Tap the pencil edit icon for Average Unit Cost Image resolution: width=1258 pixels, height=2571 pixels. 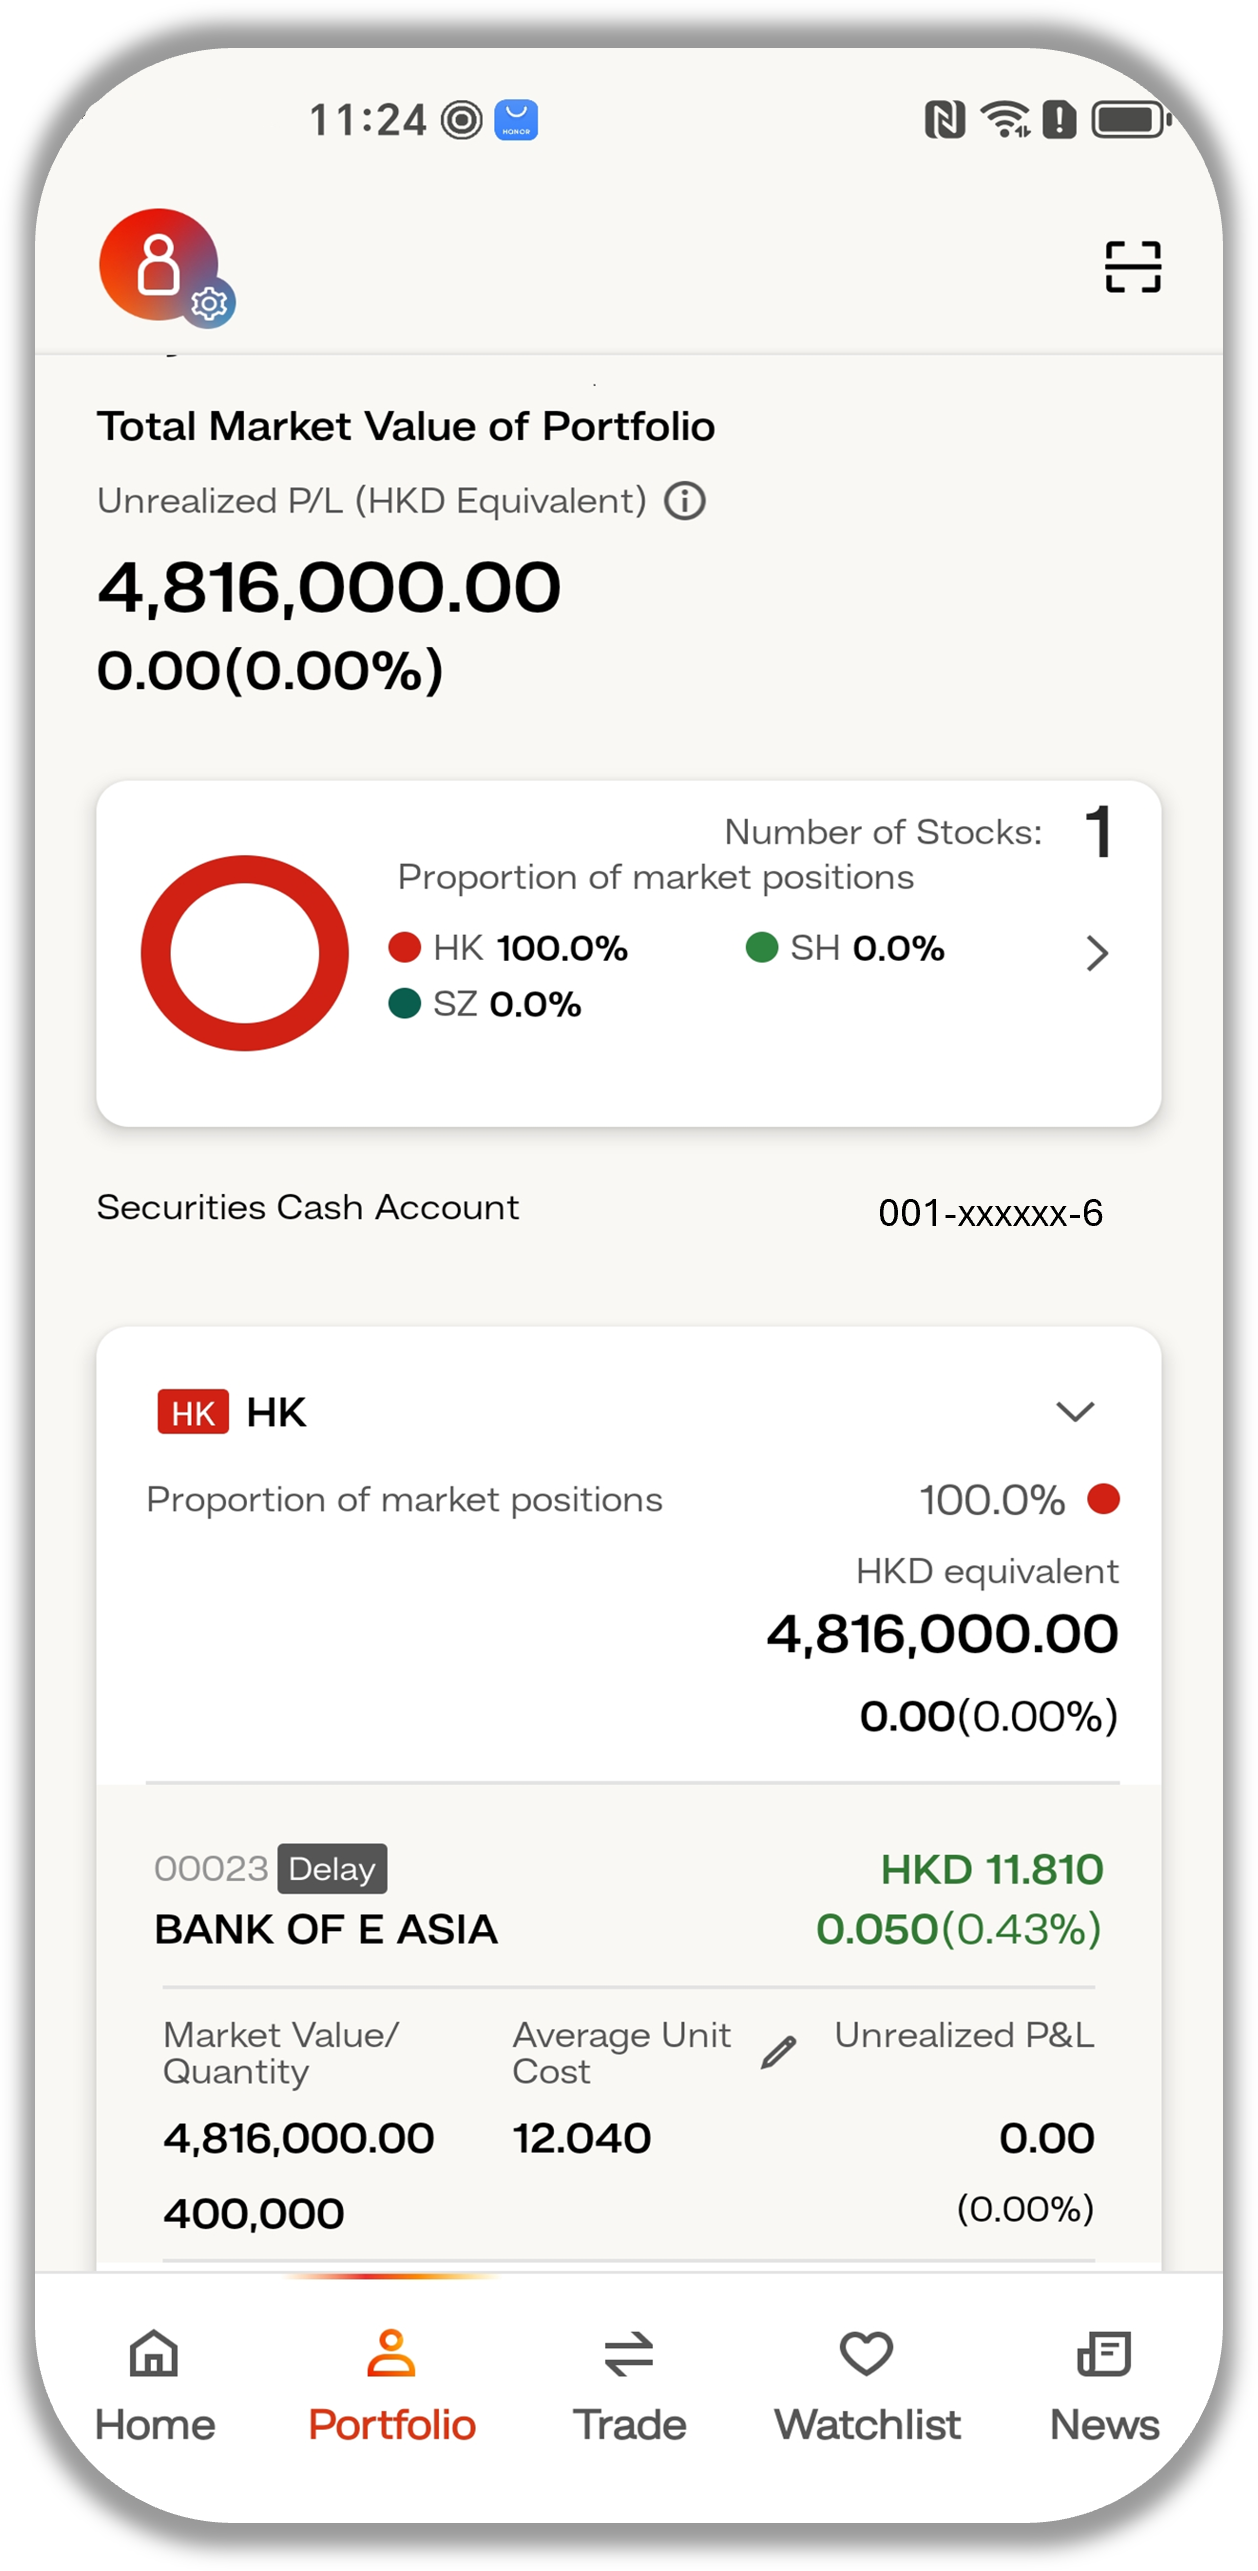pyautogui.click(x=778, y=2051)
